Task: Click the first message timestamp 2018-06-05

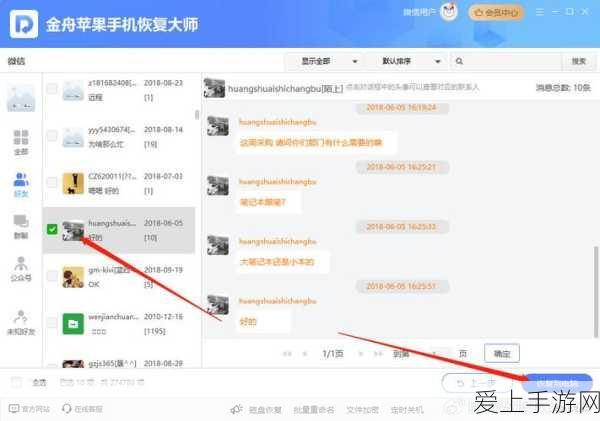Action: point(401,108)
